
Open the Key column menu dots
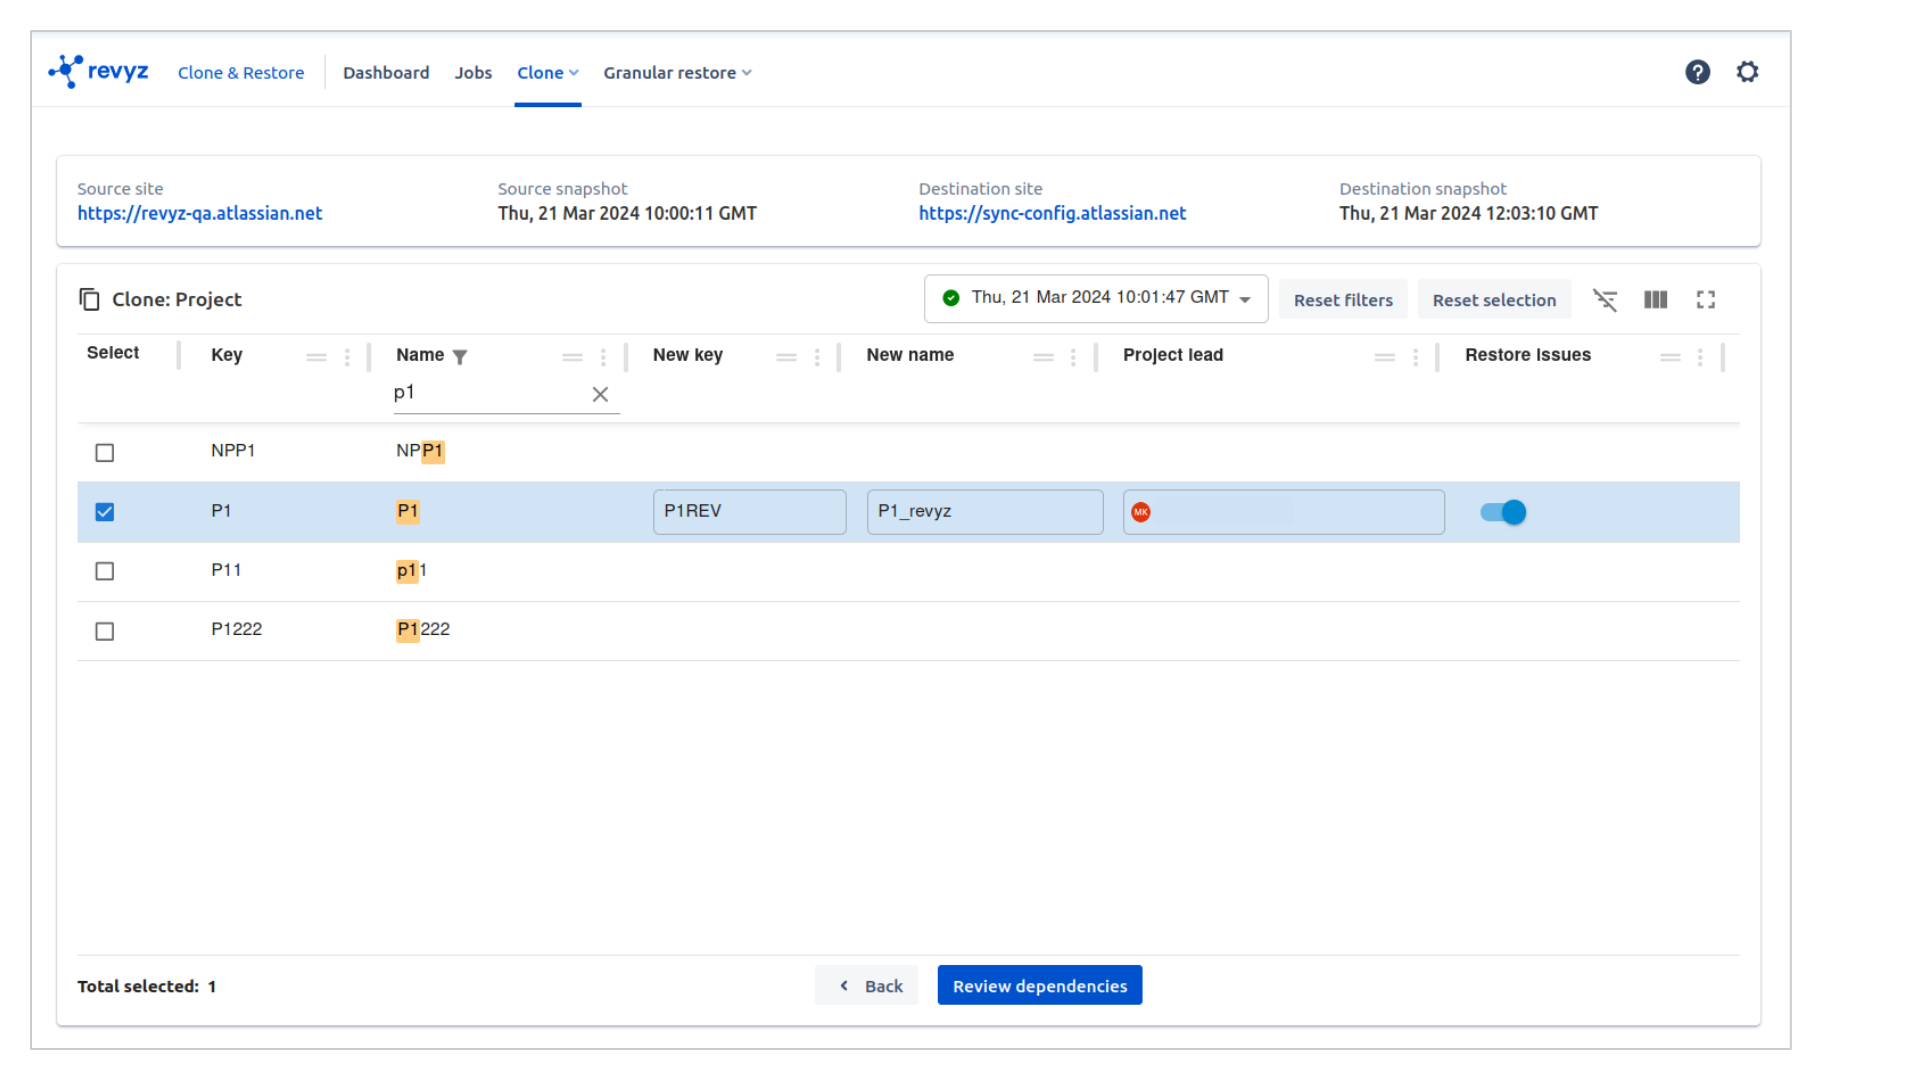[347, 357]
